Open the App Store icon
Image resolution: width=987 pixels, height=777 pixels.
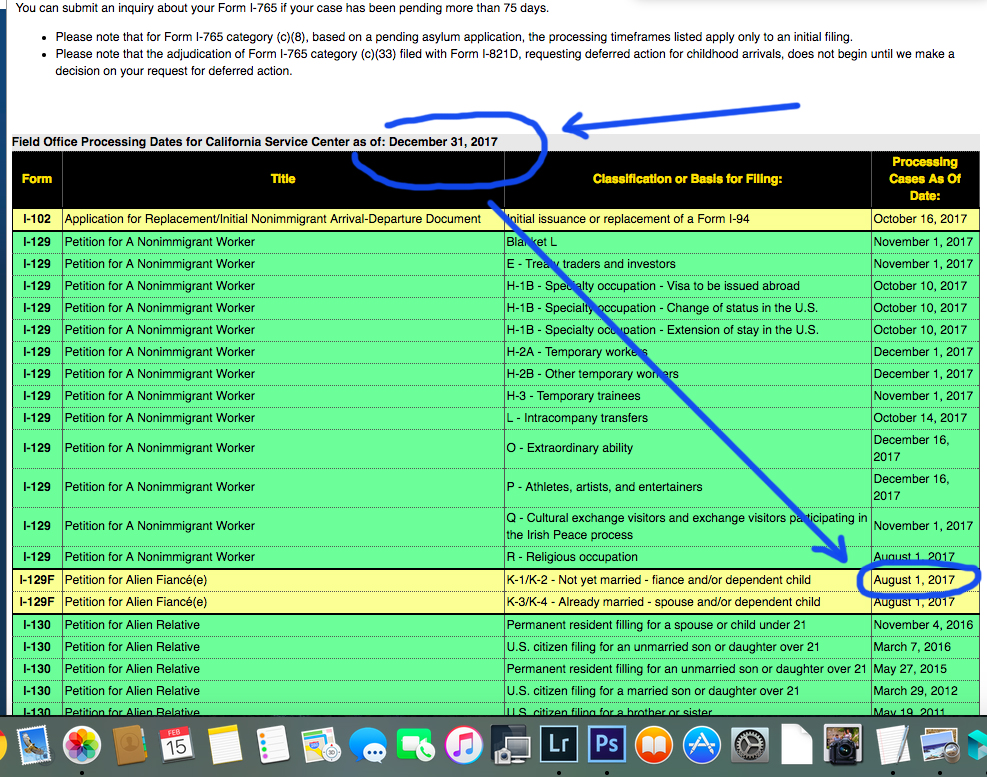click(702, 745)
